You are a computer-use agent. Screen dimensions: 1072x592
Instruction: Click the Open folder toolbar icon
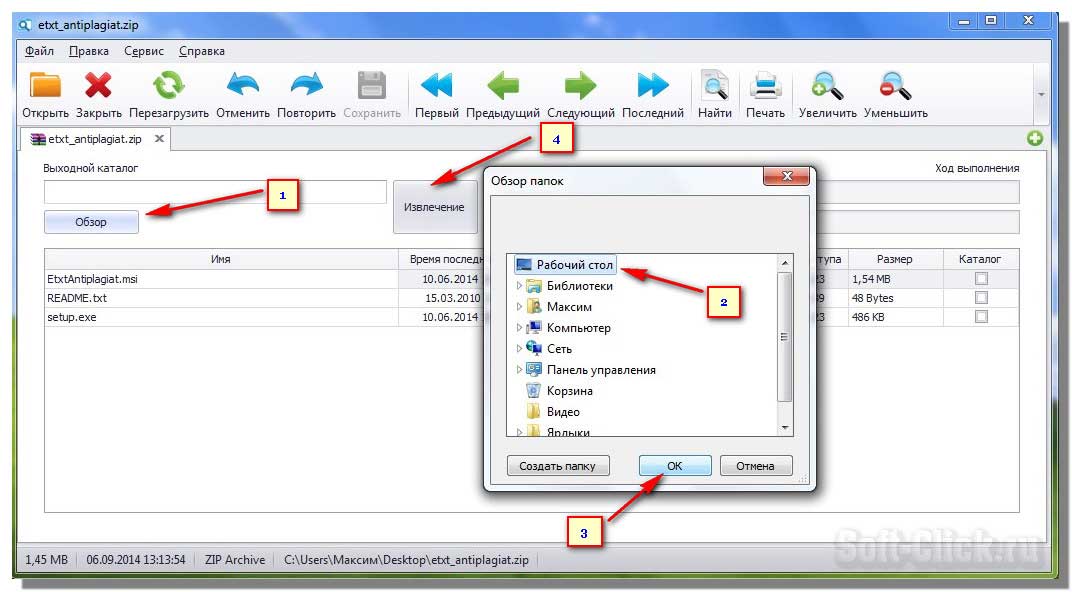(x=45, y=86)
